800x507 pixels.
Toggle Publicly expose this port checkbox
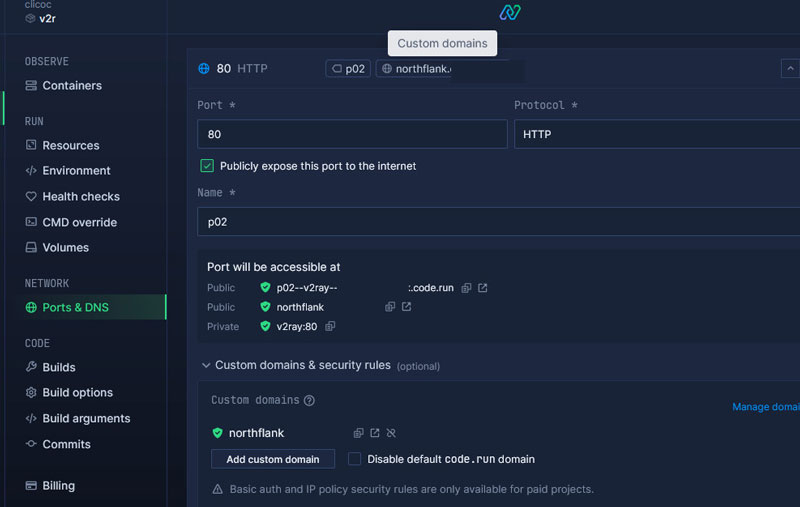pyautogui.click(x=207, y=165)
